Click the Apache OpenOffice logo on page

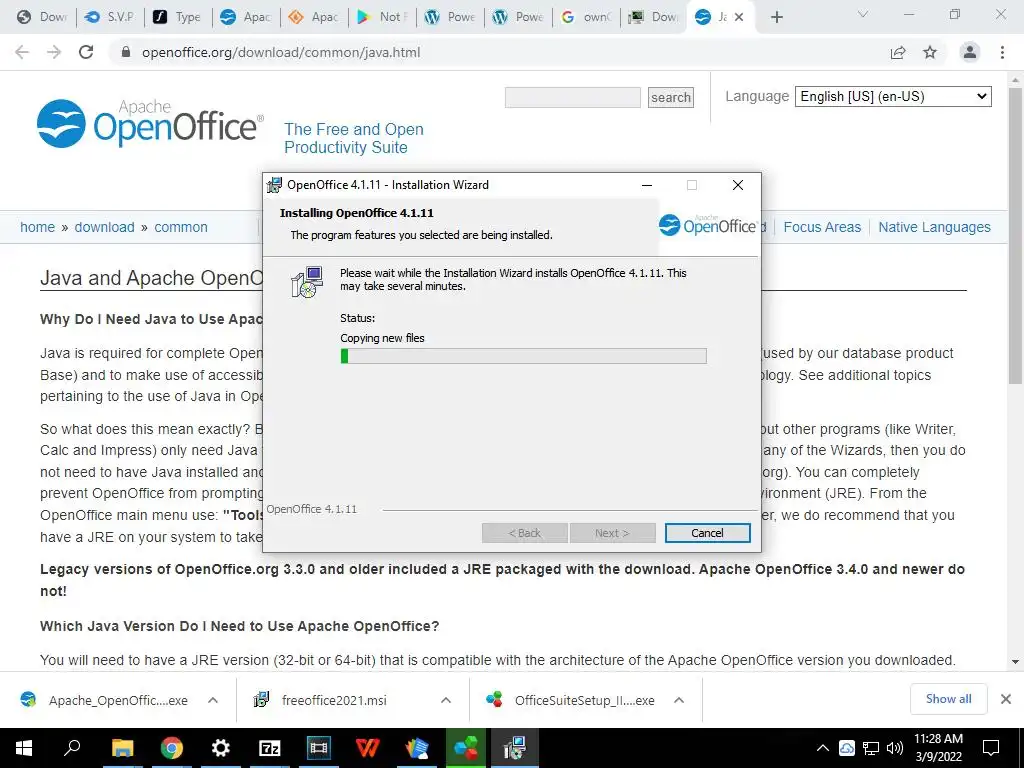(151, 123)
